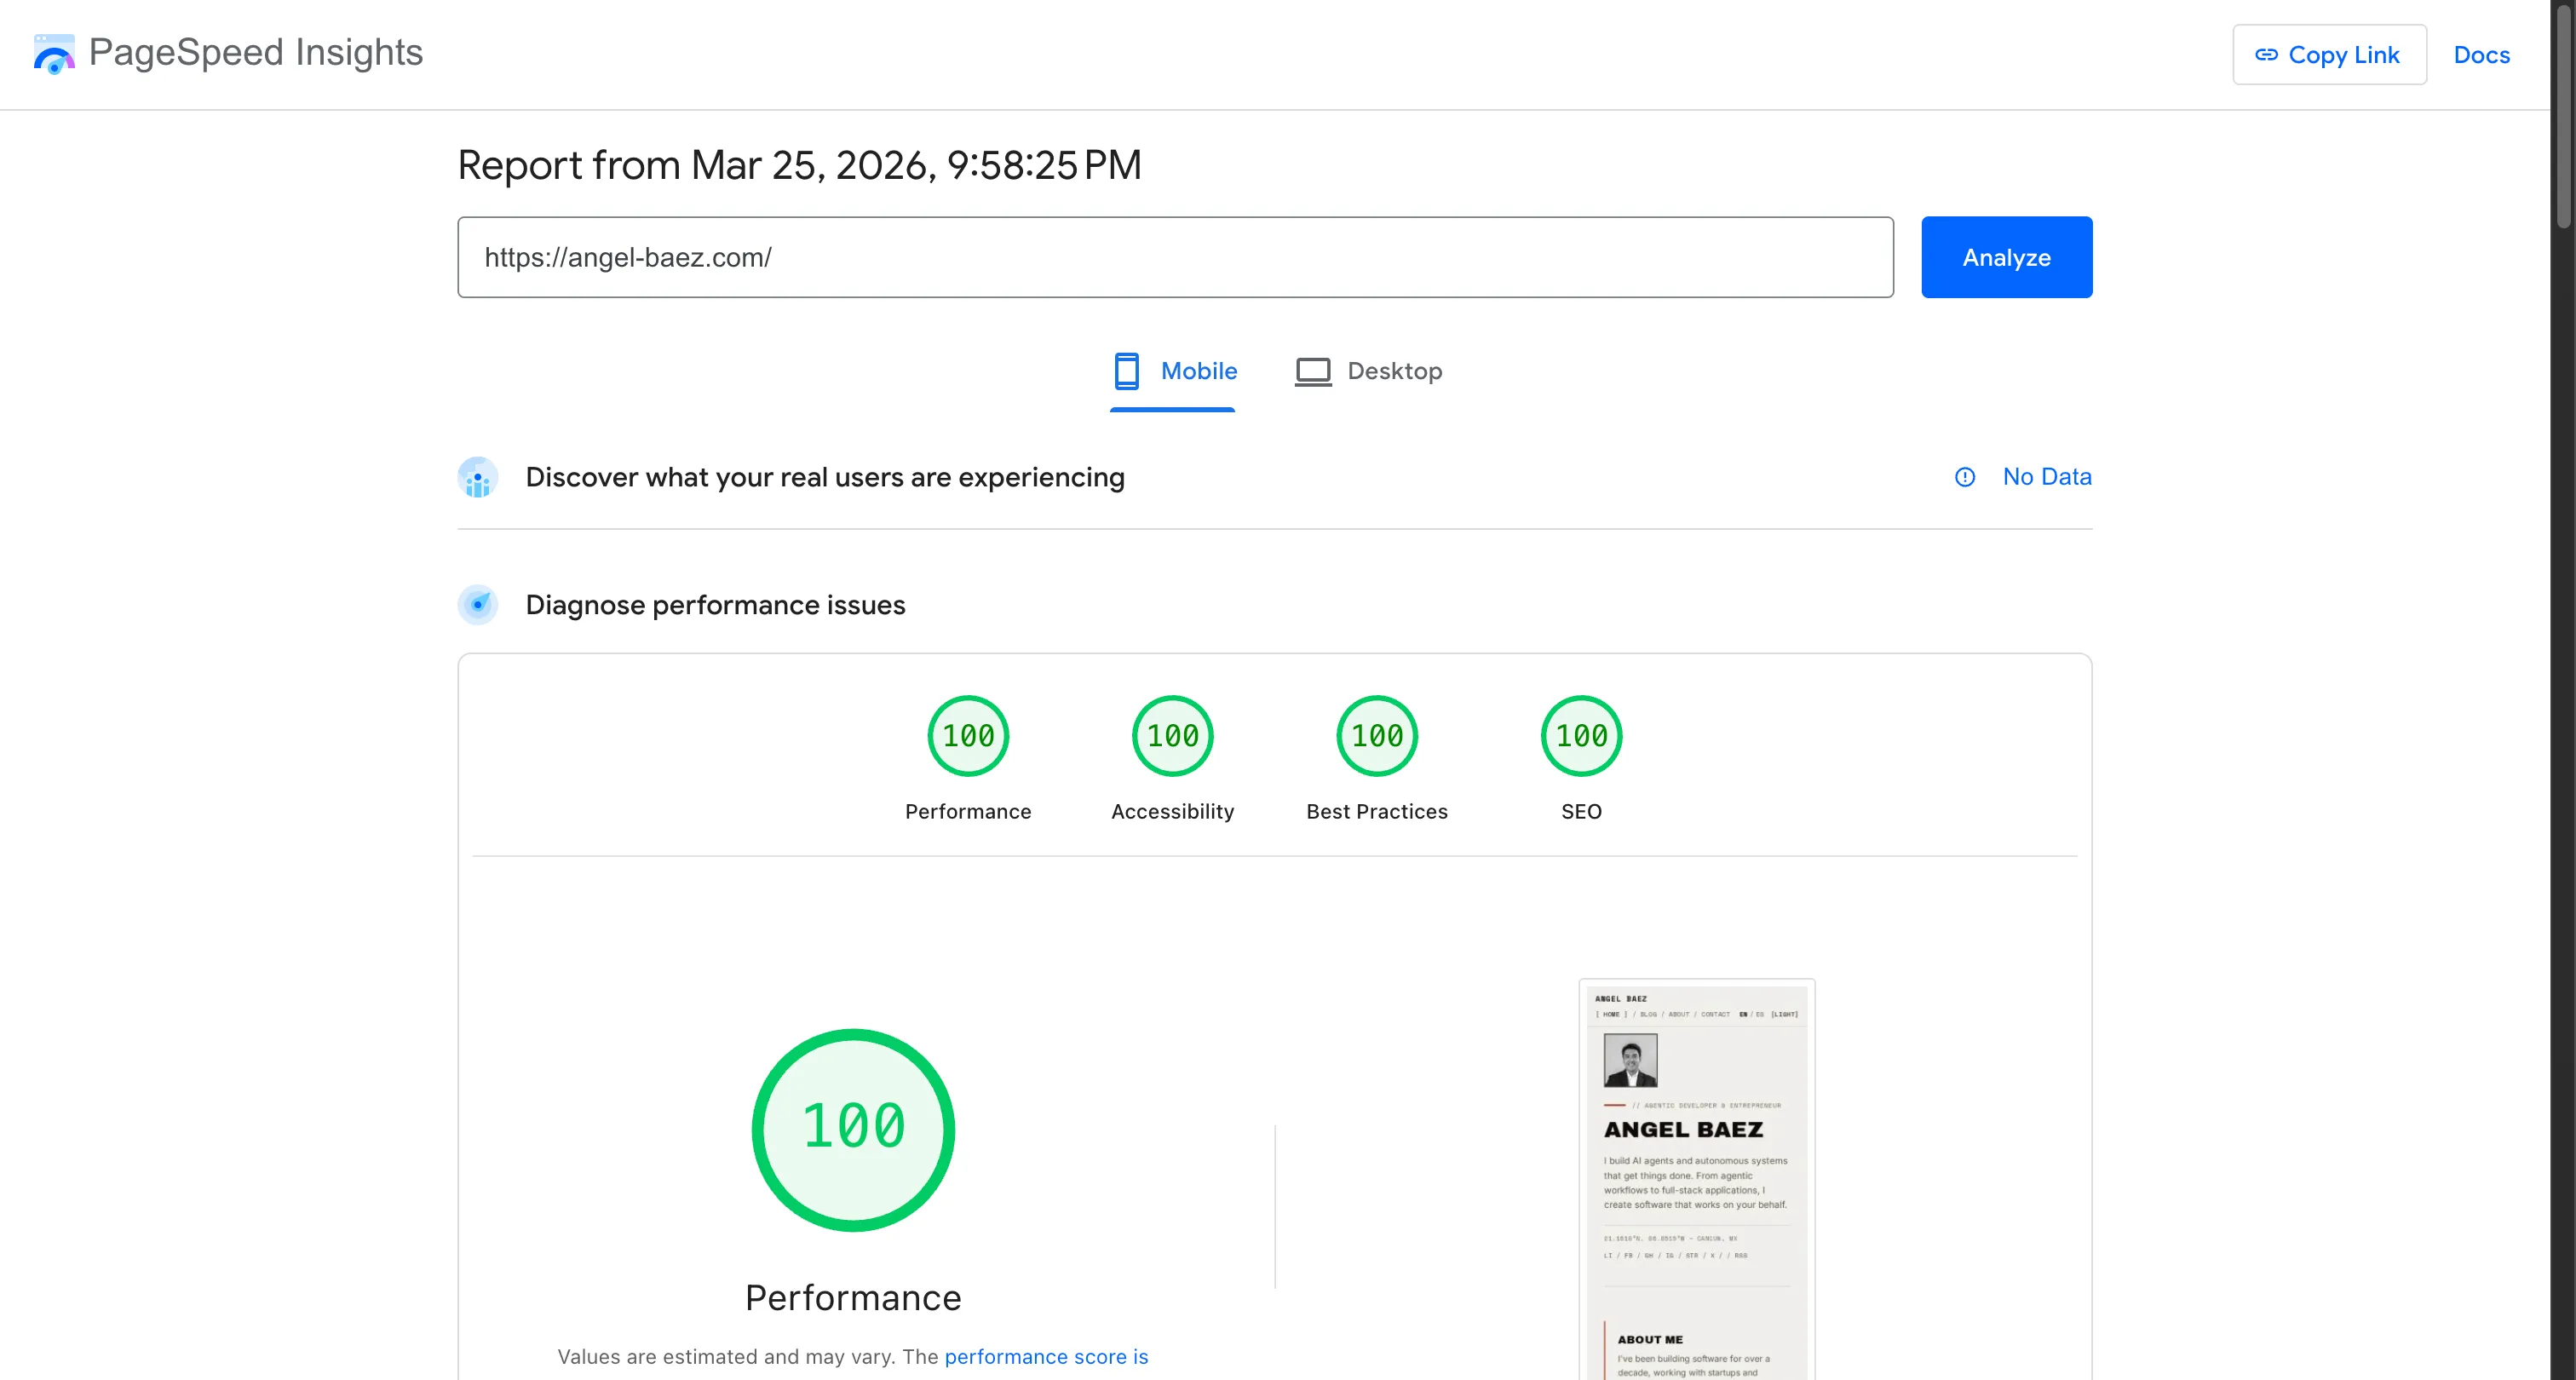Viewport: 2576px width, 1380px height.
Task: Collapse the Discover what your real users section
Action: click(824, 477)
